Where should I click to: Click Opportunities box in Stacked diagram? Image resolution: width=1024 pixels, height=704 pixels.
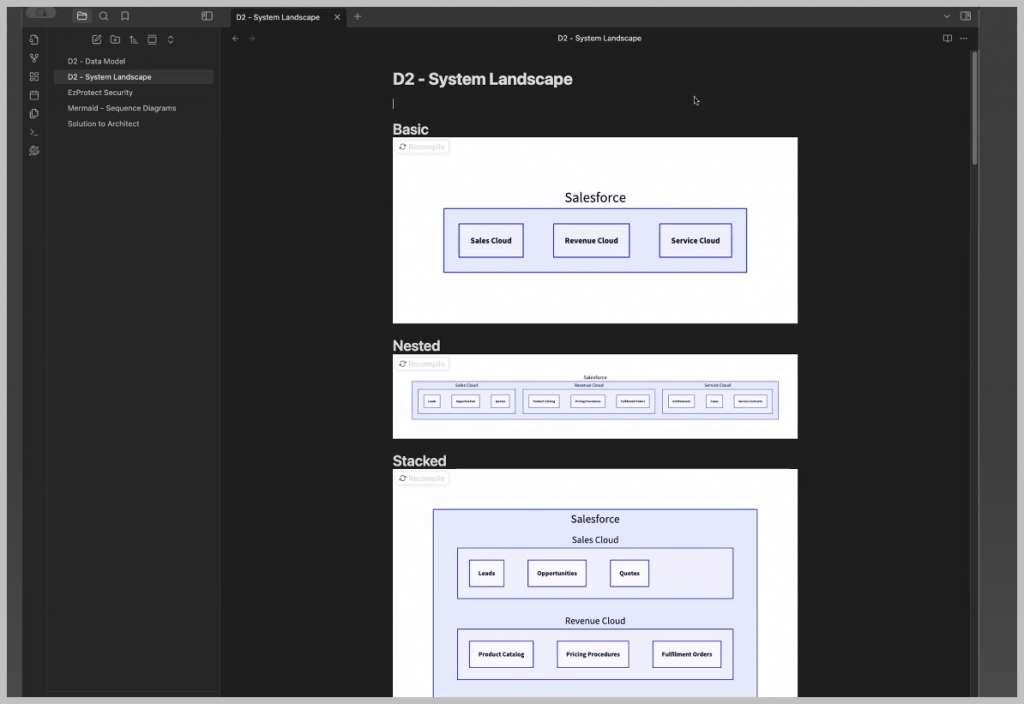point(557,573)
